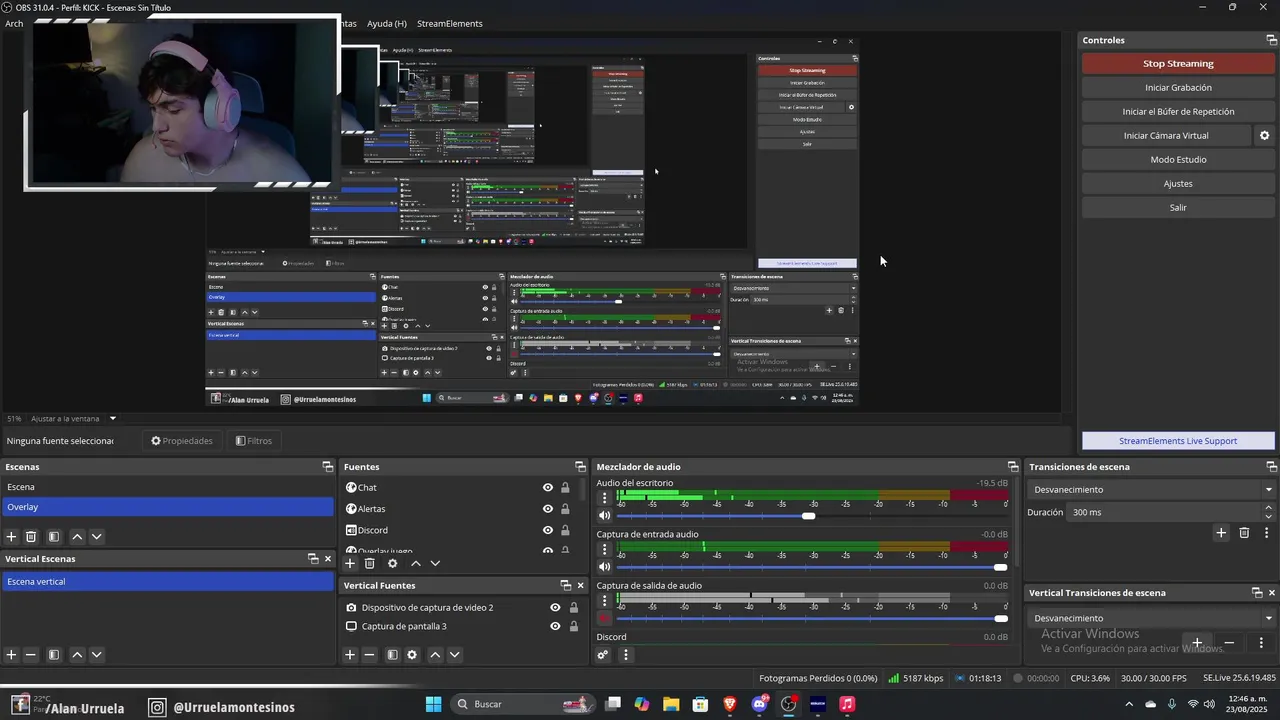Open the Ayuda (H) menu

click(x=386, y=23)
